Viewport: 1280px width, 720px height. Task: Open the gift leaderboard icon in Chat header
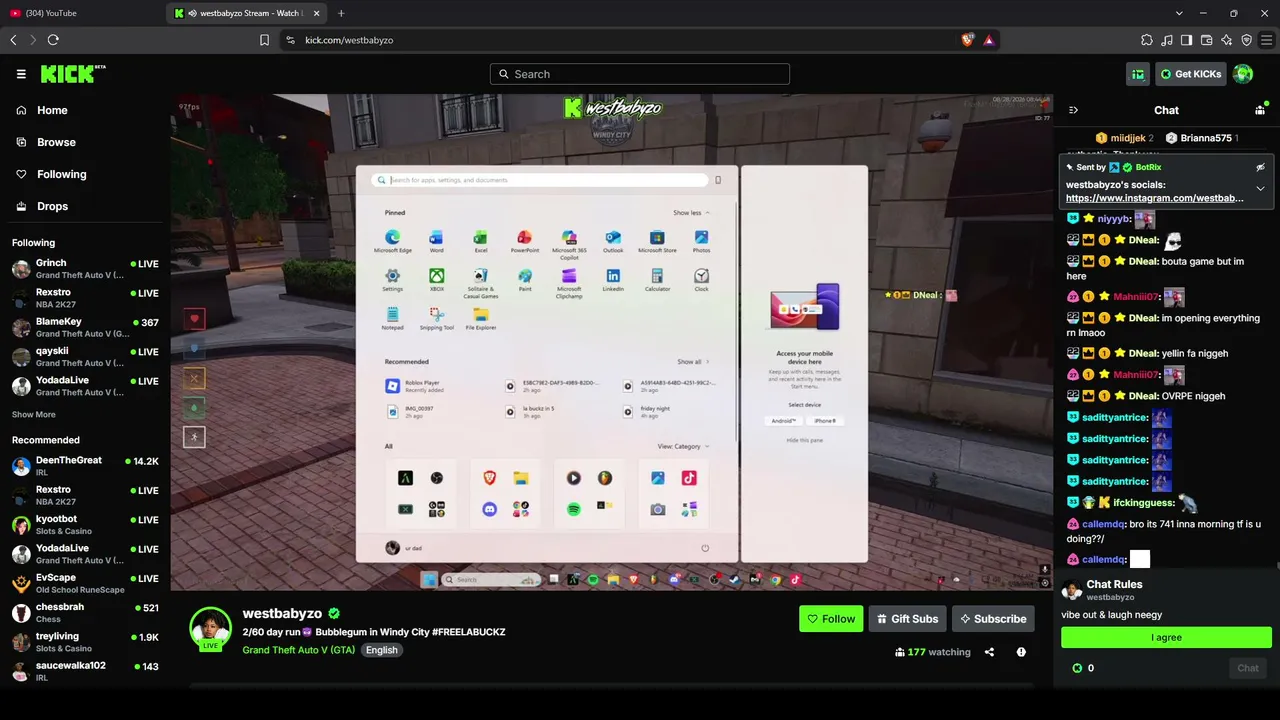click(1260, 110)
